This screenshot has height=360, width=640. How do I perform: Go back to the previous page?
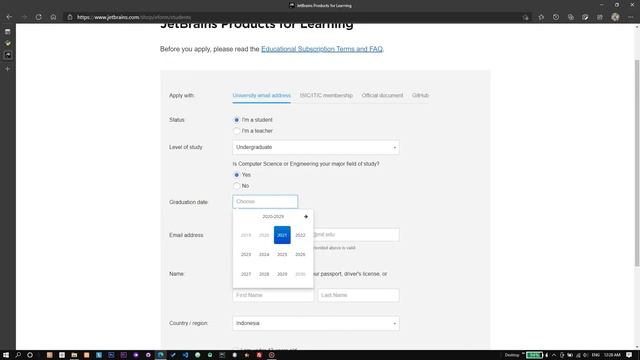coord(9,17)
